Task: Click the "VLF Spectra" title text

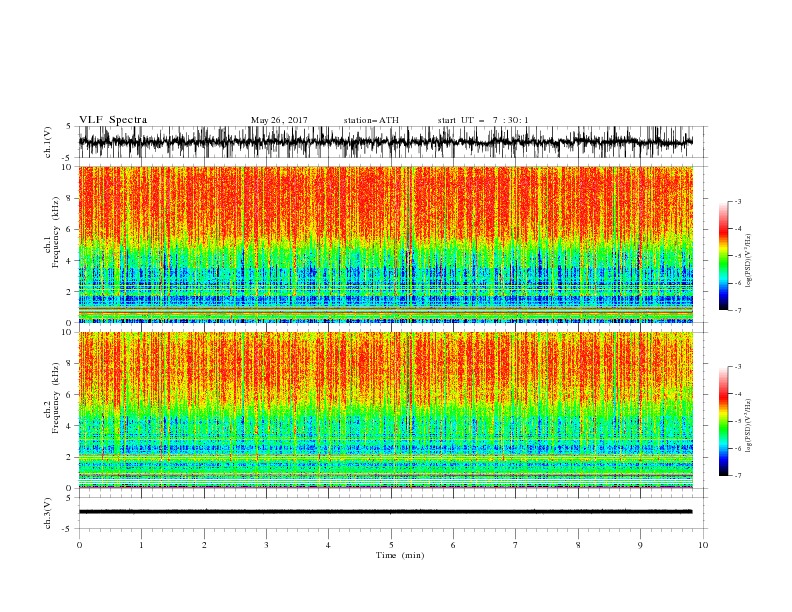Action: [113, 120]
